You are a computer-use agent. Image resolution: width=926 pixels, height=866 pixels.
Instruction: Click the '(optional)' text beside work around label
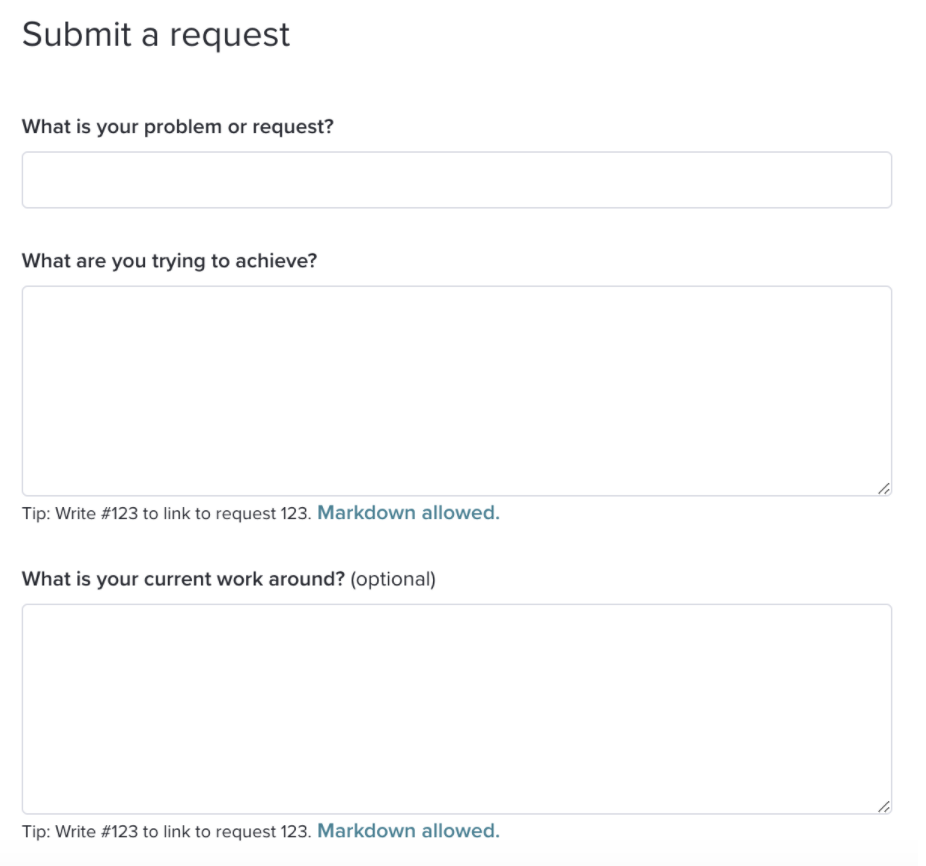pyautogui.click(x=393, y=579)
